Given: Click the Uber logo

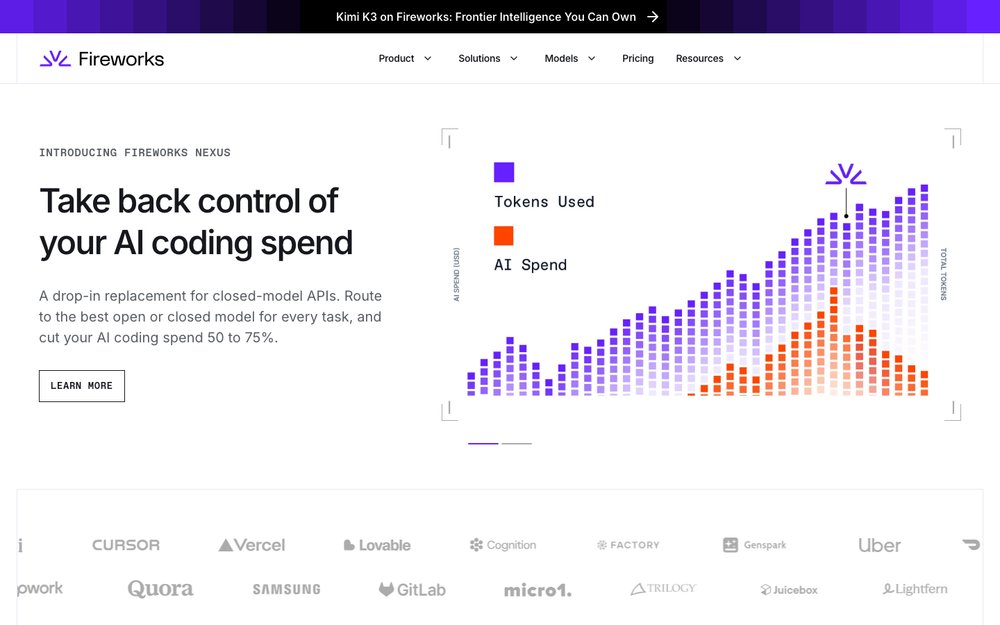Looking at the screenshot, I should 879,545.
